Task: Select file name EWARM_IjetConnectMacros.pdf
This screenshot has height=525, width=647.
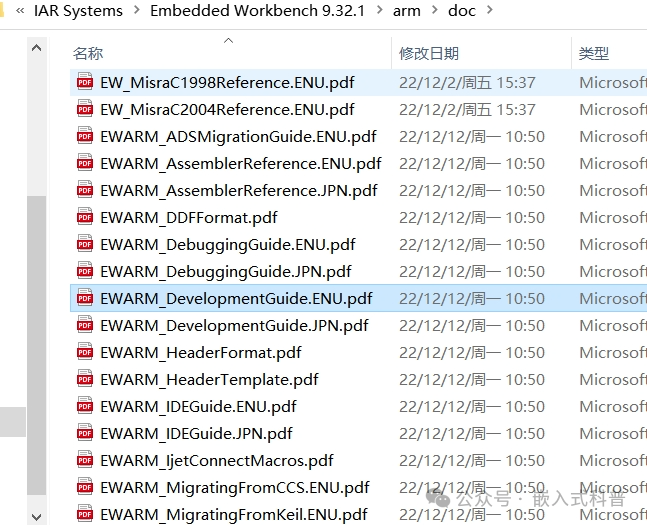Action: (x=217, y=461)
